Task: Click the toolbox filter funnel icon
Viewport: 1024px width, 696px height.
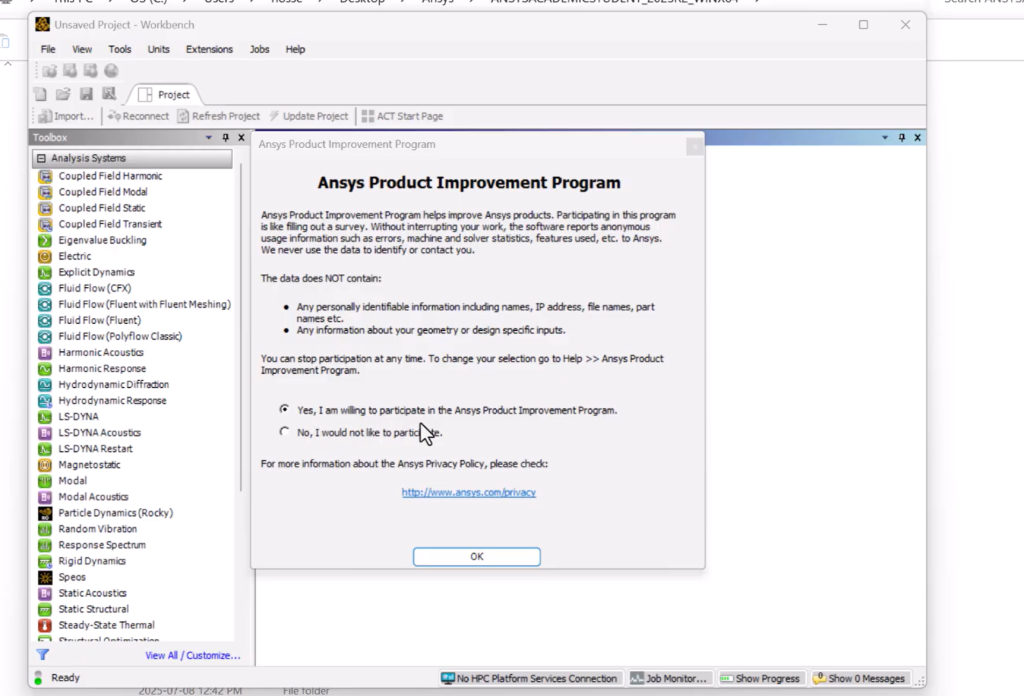Action: (x=43, y=655)
